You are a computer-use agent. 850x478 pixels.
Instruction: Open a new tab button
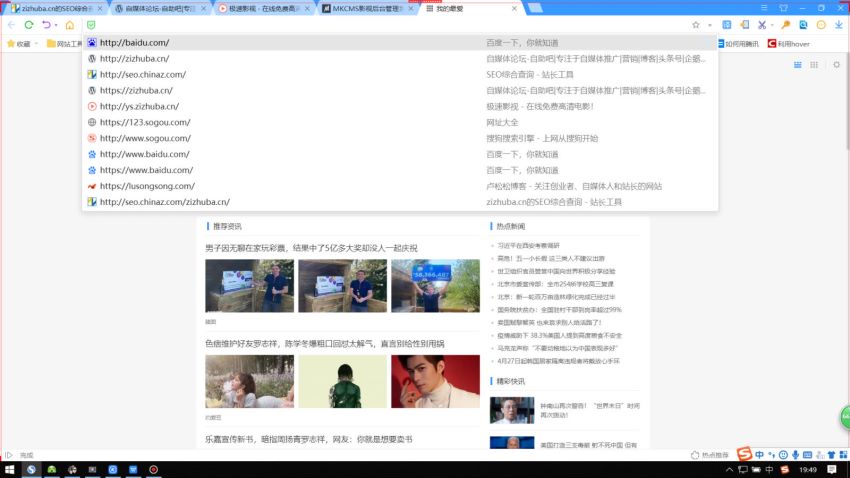pos(535,8)
